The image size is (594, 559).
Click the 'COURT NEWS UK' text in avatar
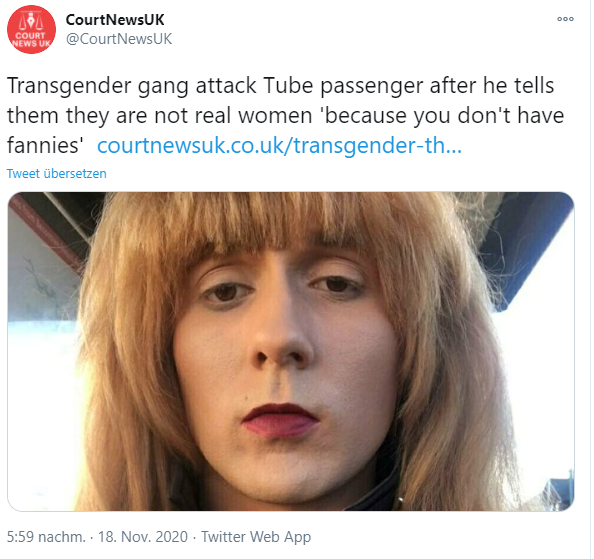coord(31,39)
